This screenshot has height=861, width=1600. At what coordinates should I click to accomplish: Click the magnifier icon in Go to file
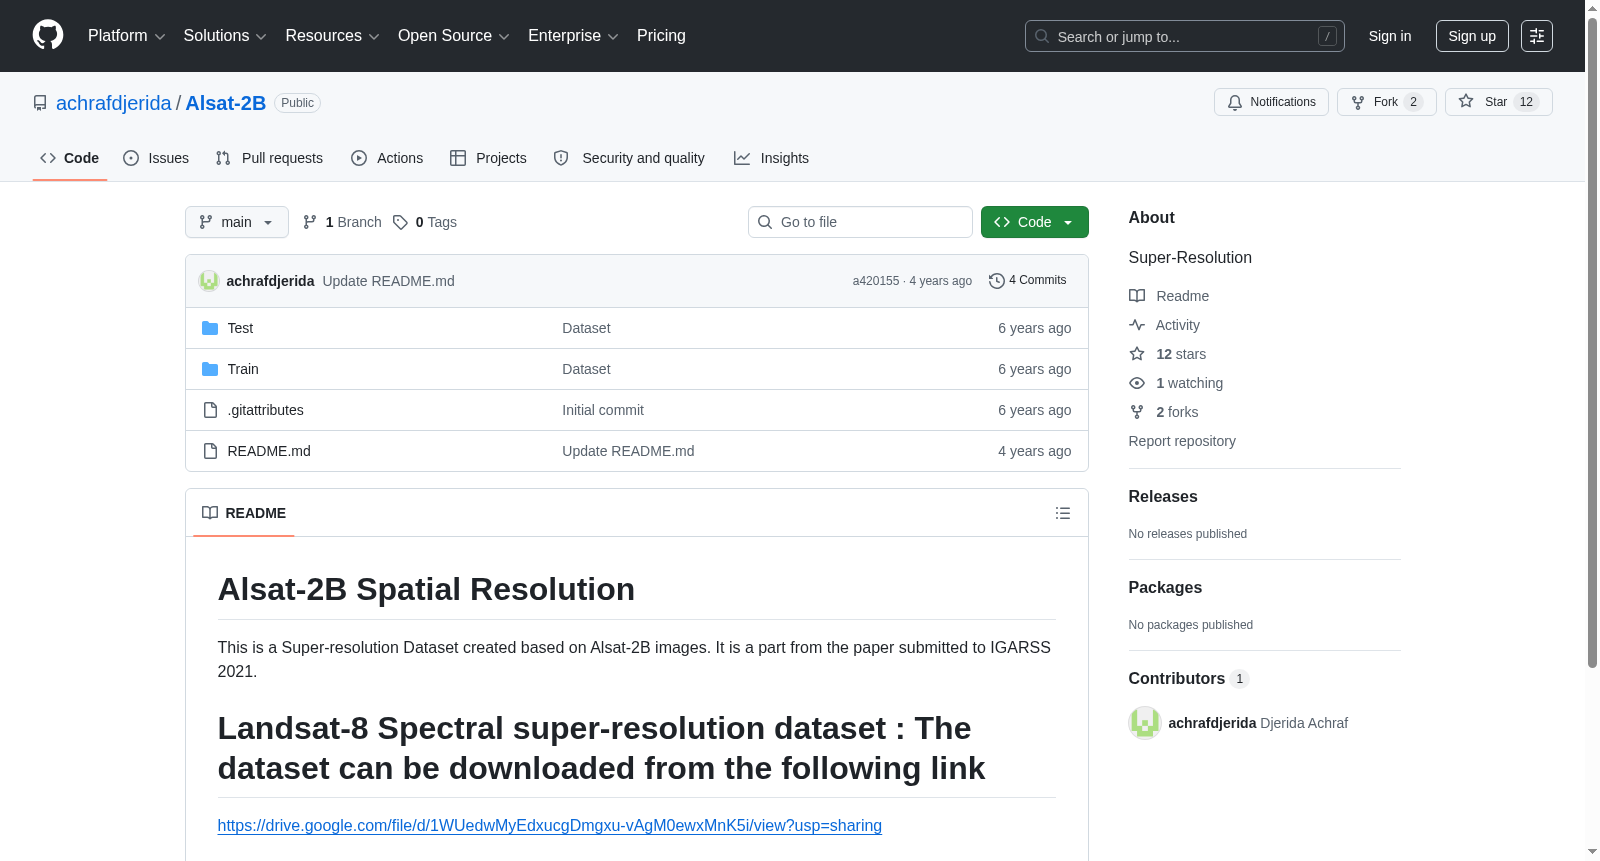tap(765, 222)
